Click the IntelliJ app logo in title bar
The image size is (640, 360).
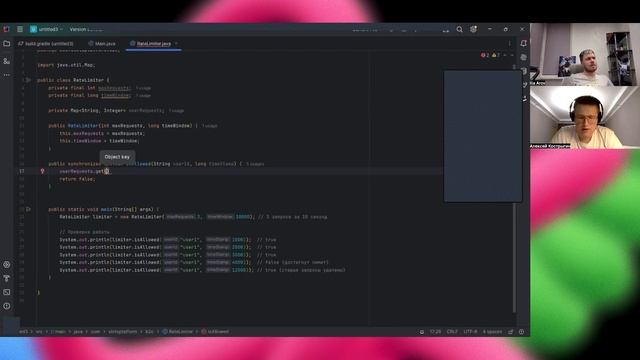(6, 29)
